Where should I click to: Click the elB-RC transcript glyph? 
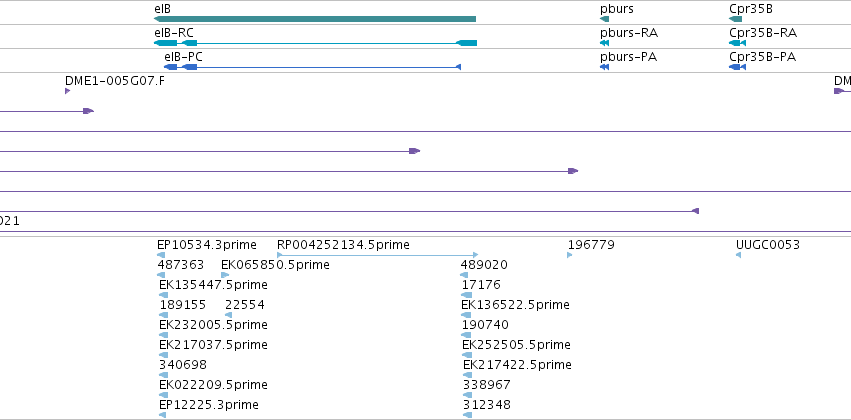point(315,43)
